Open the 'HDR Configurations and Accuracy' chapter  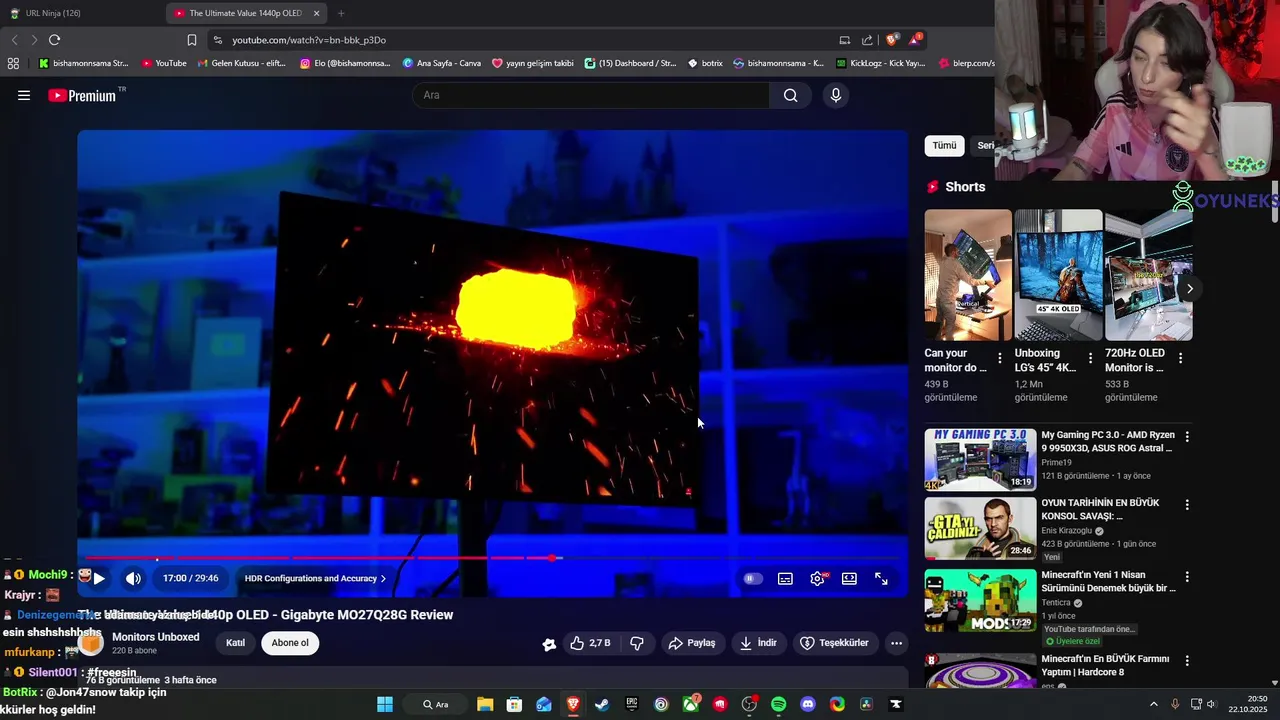tap(315, 578)
